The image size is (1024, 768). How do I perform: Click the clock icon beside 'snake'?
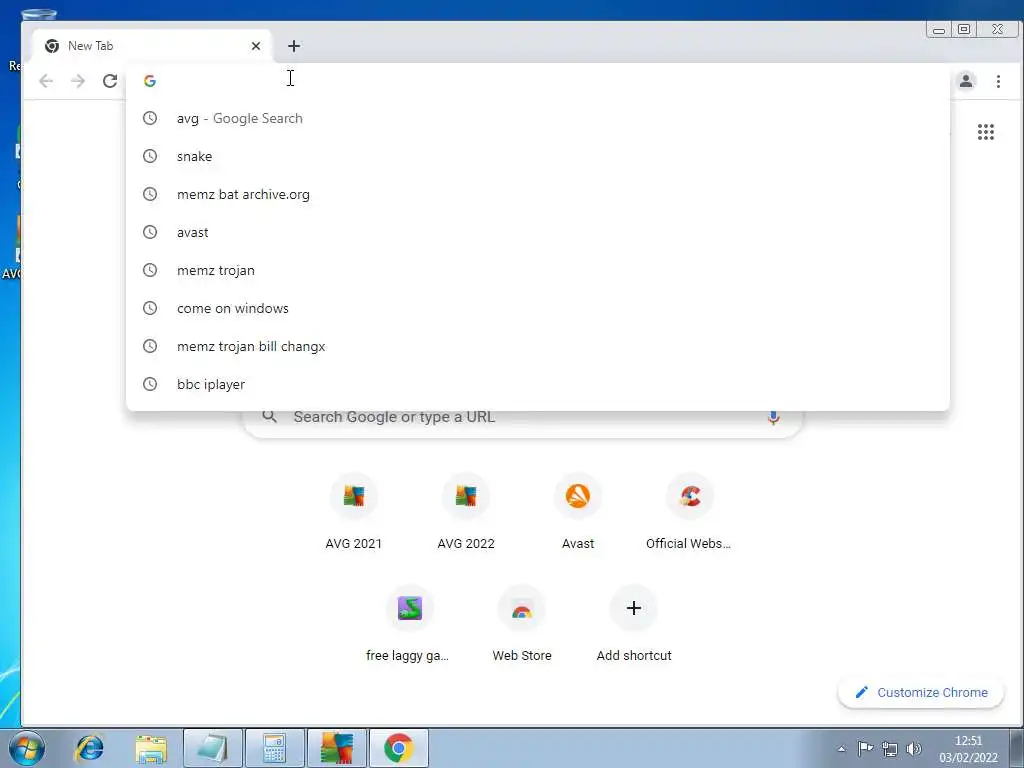tap(150, 156)
